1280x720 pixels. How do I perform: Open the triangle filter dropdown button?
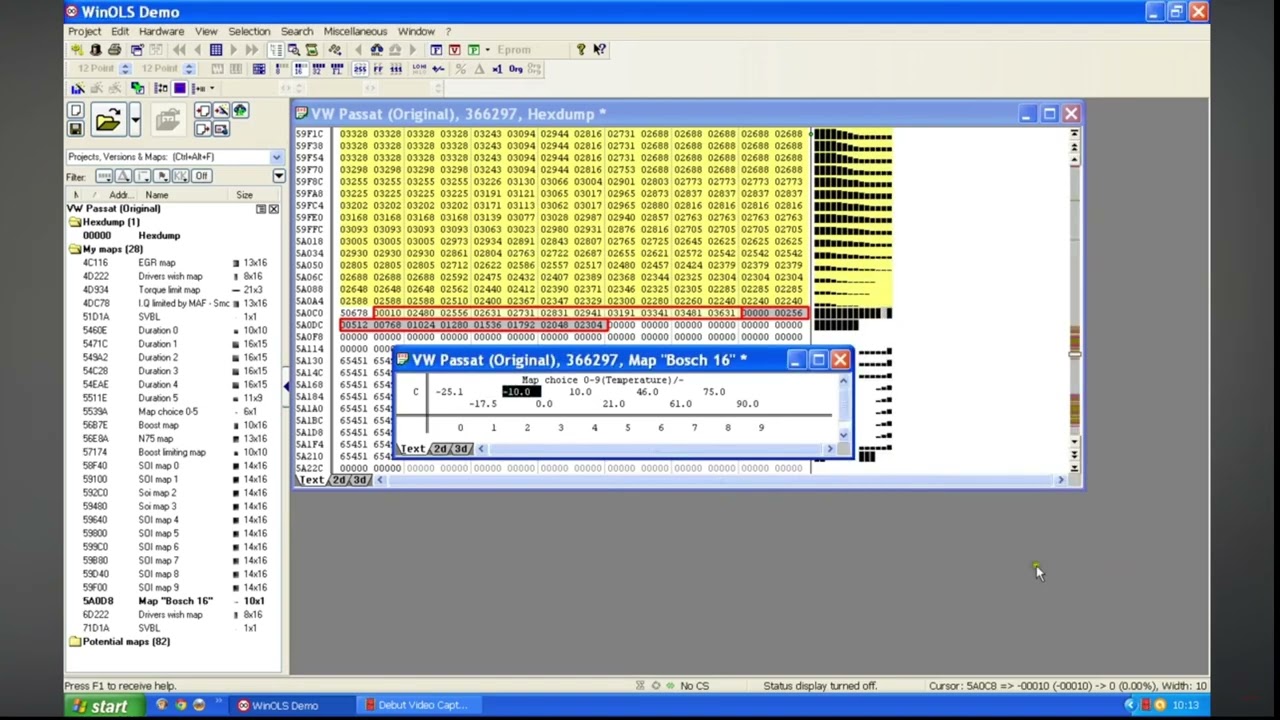[124, 176]
